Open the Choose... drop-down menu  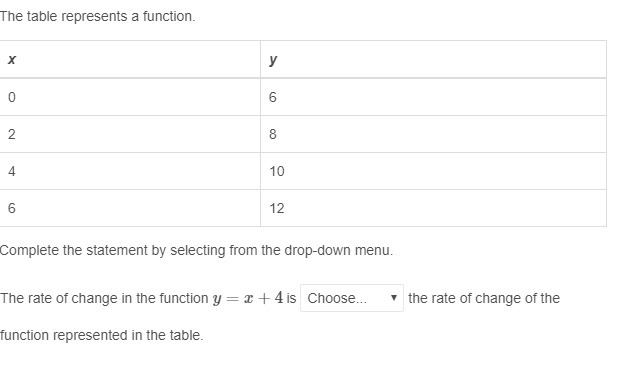coord(352,298)
